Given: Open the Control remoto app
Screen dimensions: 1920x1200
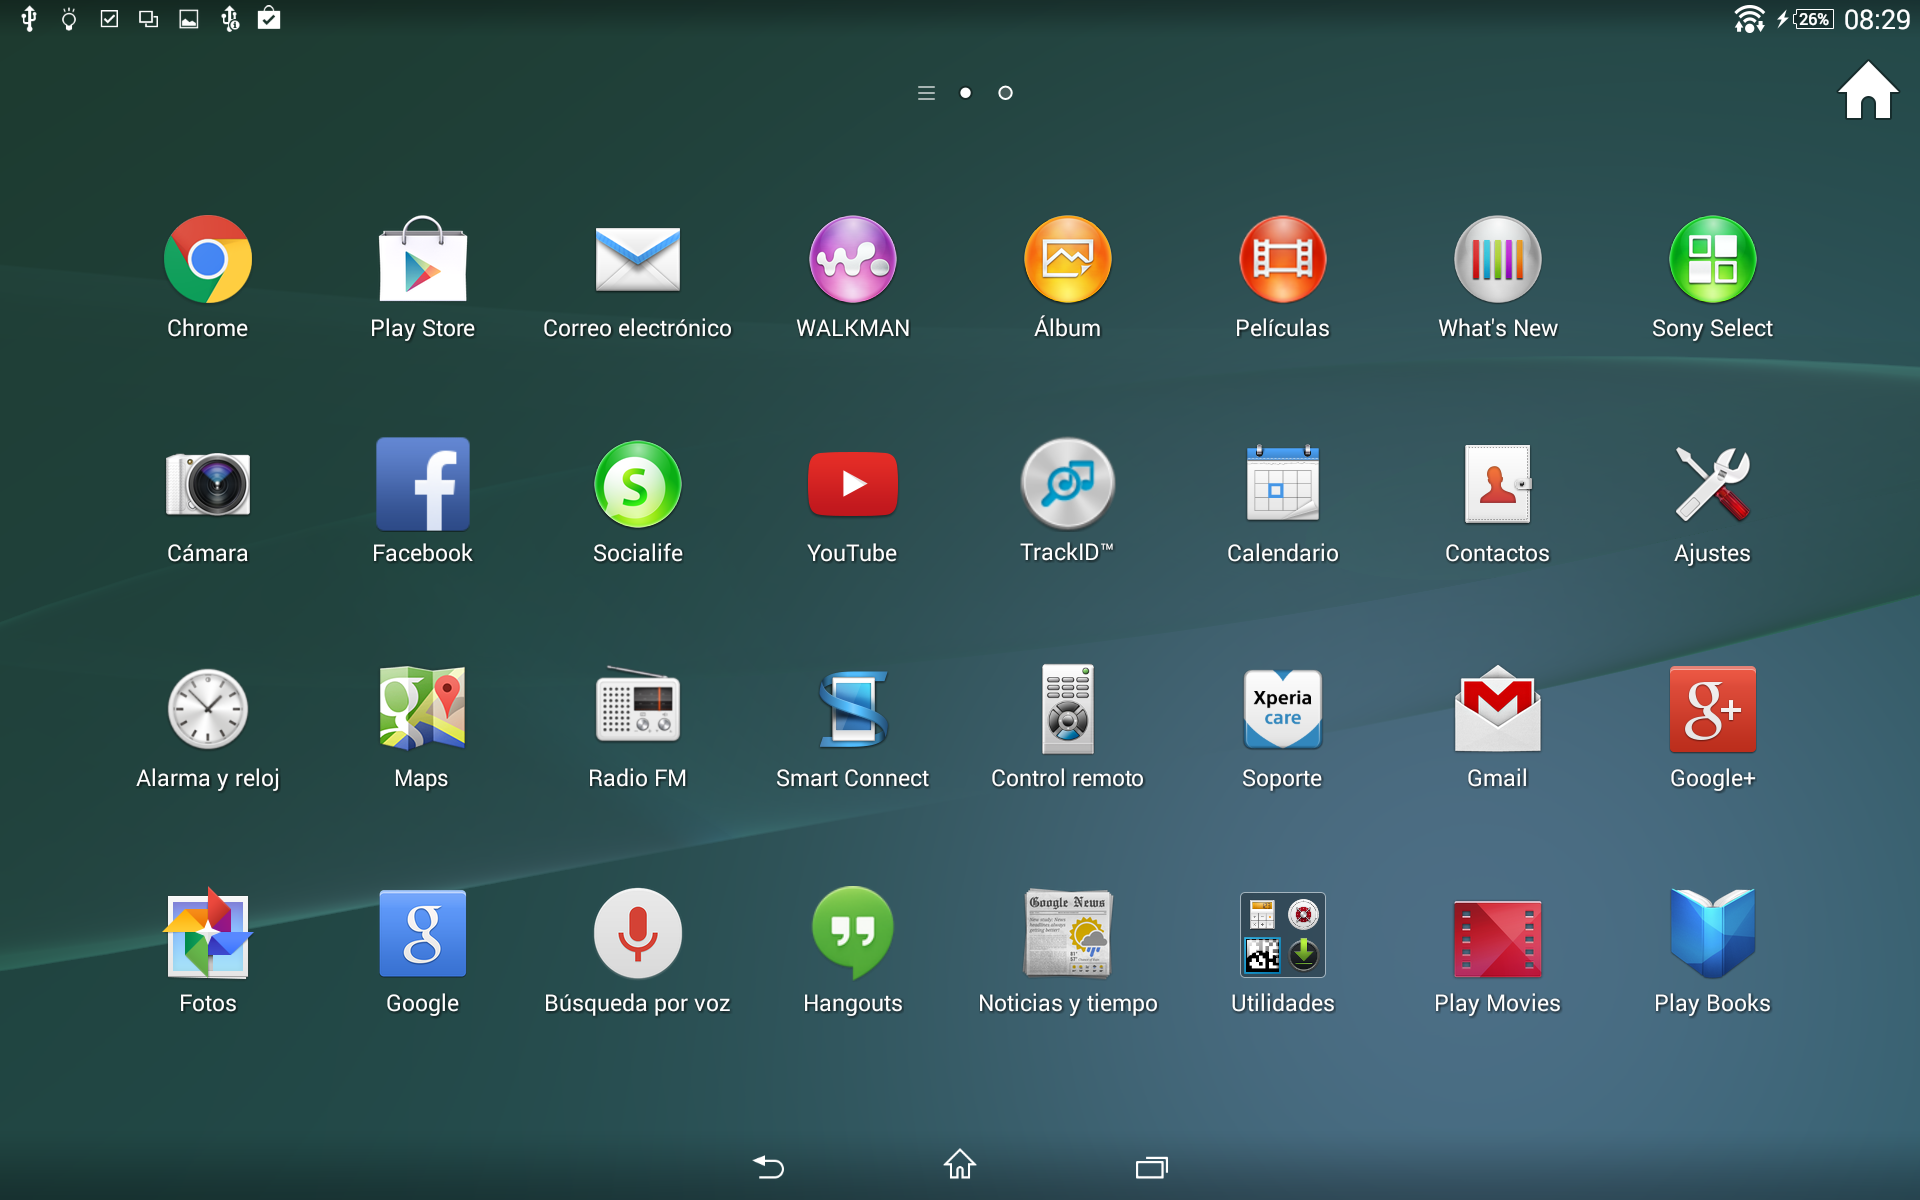Looking at the screenshot, I should [x=1067, y=709].
